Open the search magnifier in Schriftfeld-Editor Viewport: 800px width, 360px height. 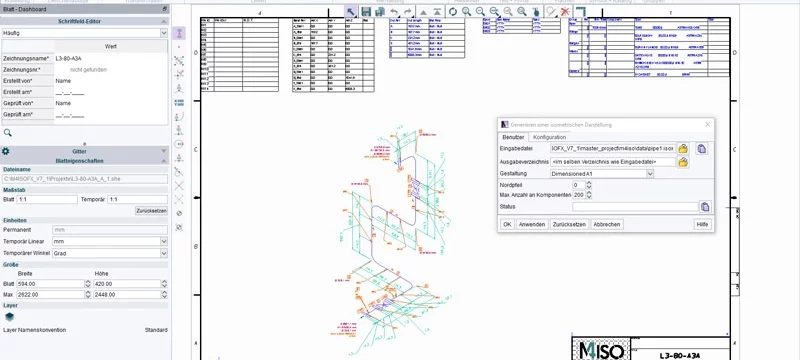pos(8,133)
